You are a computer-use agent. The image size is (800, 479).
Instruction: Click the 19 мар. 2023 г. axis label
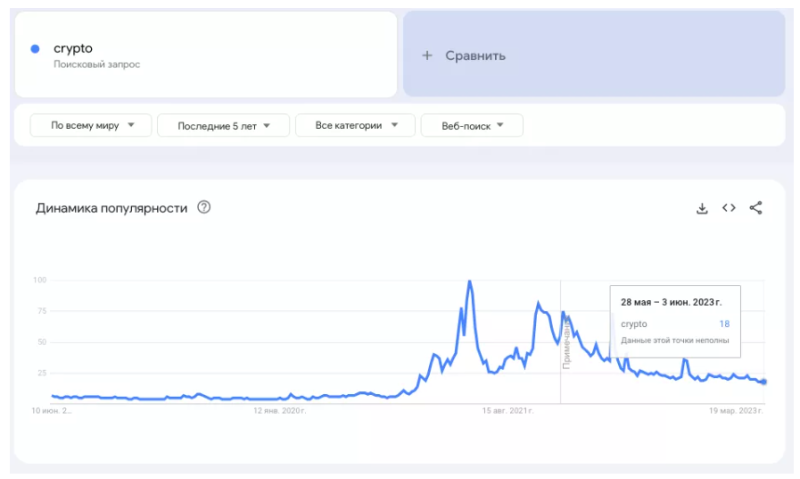coord(735,411)
